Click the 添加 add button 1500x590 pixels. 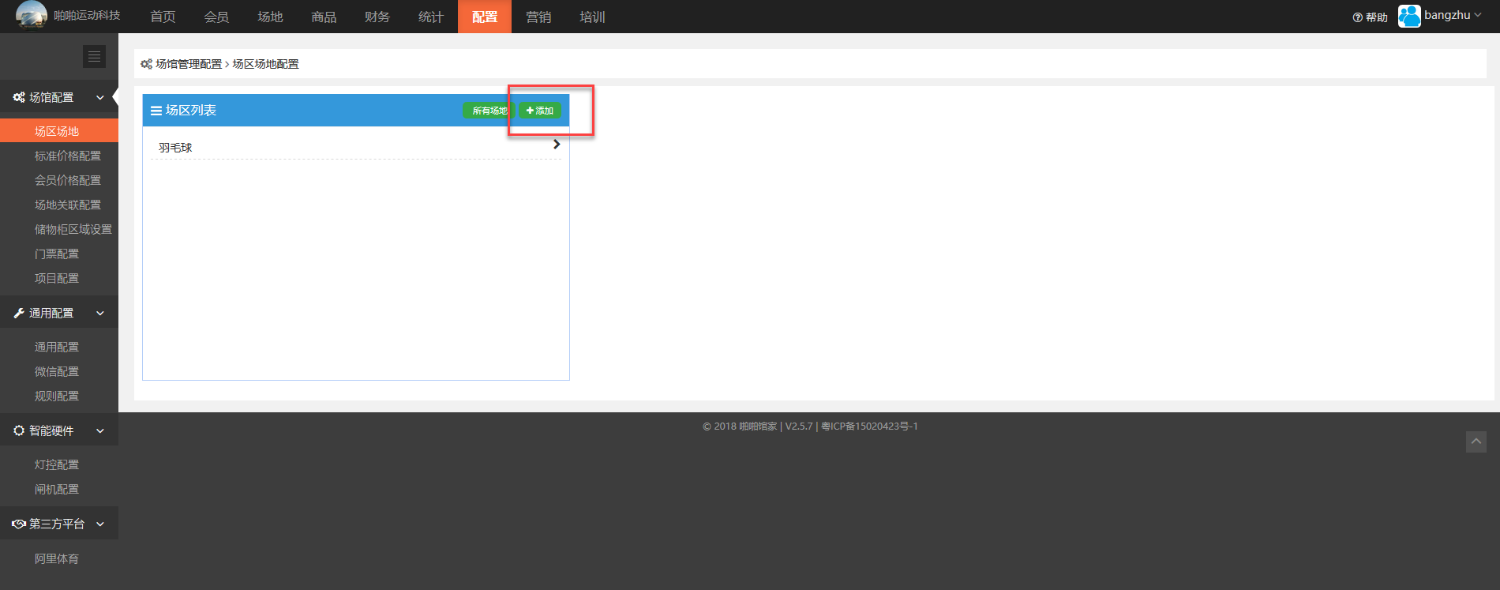tap(540, 110)
